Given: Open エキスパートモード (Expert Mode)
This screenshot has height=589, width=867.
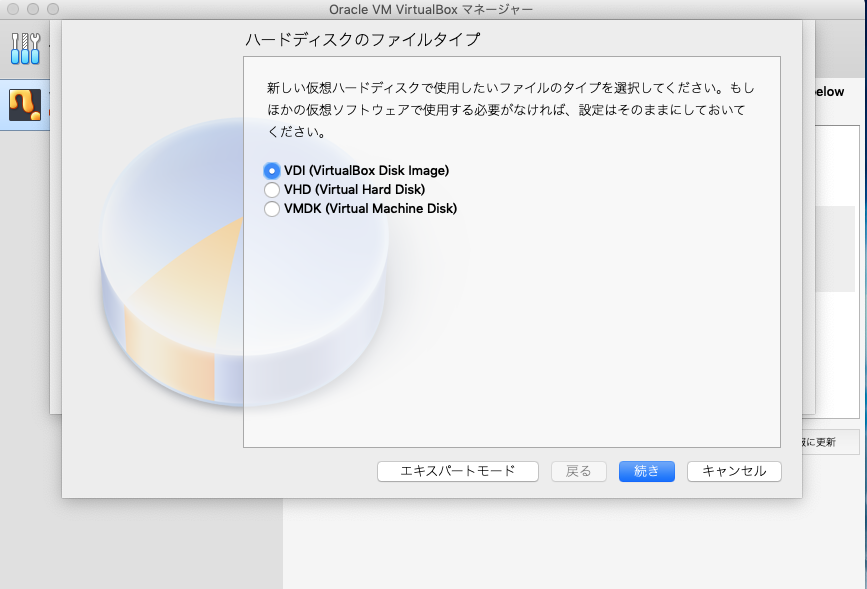Looking at the screenshot, I should click(x=457, y=471).
